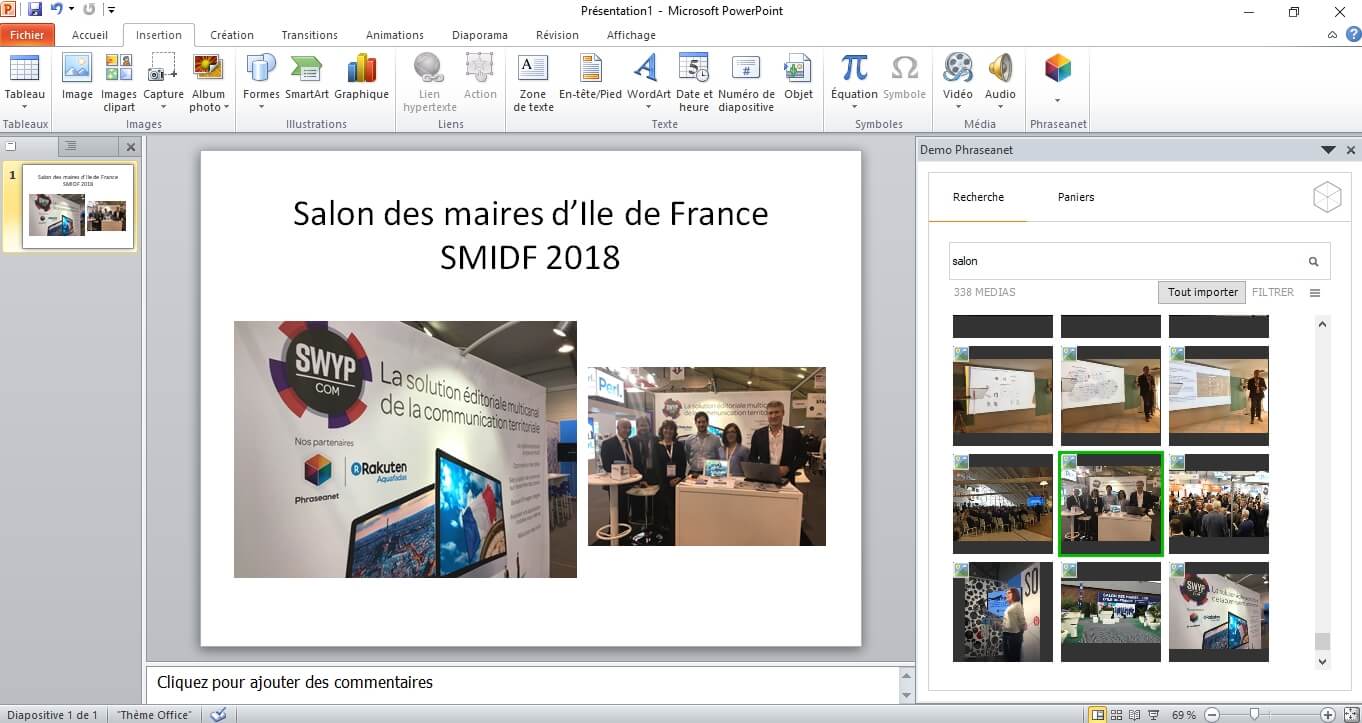Screen dimensions: 1362x723
Task: Click the Phraseanet ribbon cube icon
Action: tap(1057, 69)
